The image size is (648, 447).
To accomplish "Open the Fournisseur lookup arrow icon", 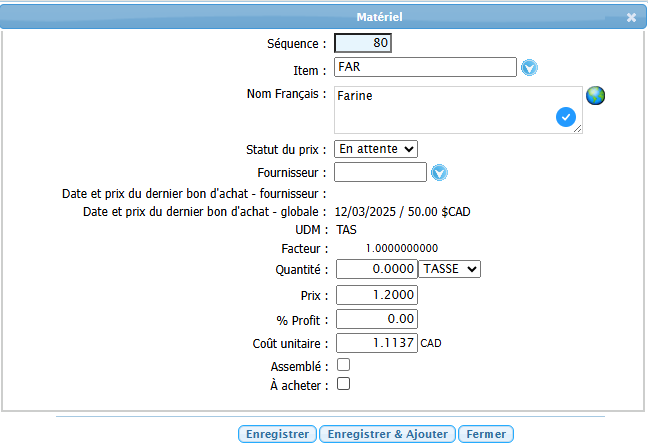I will coord(439,173).
